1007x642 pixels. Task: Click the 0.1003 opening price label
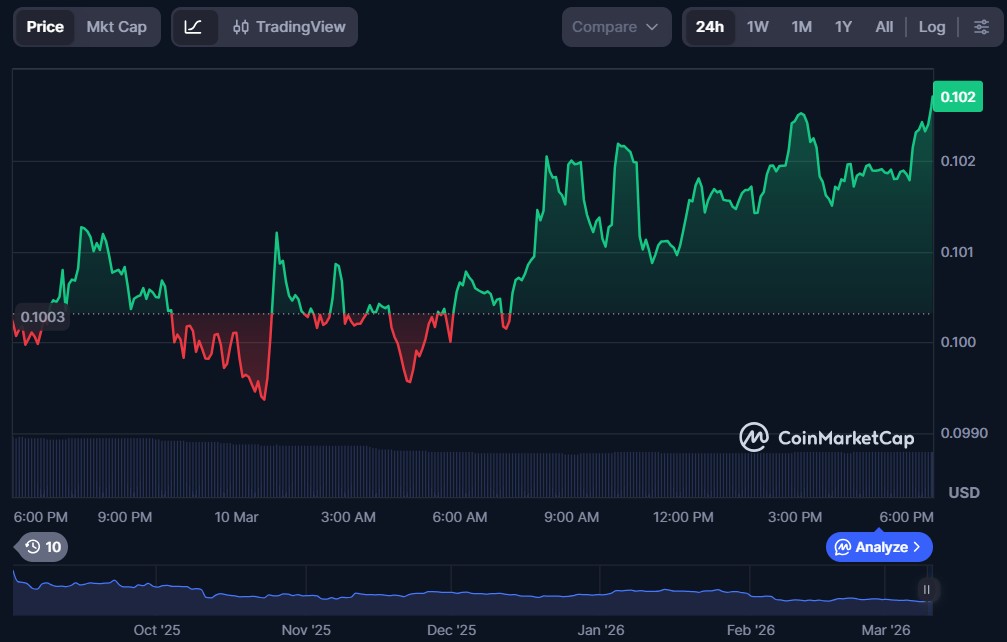click(x=42, y=317)
